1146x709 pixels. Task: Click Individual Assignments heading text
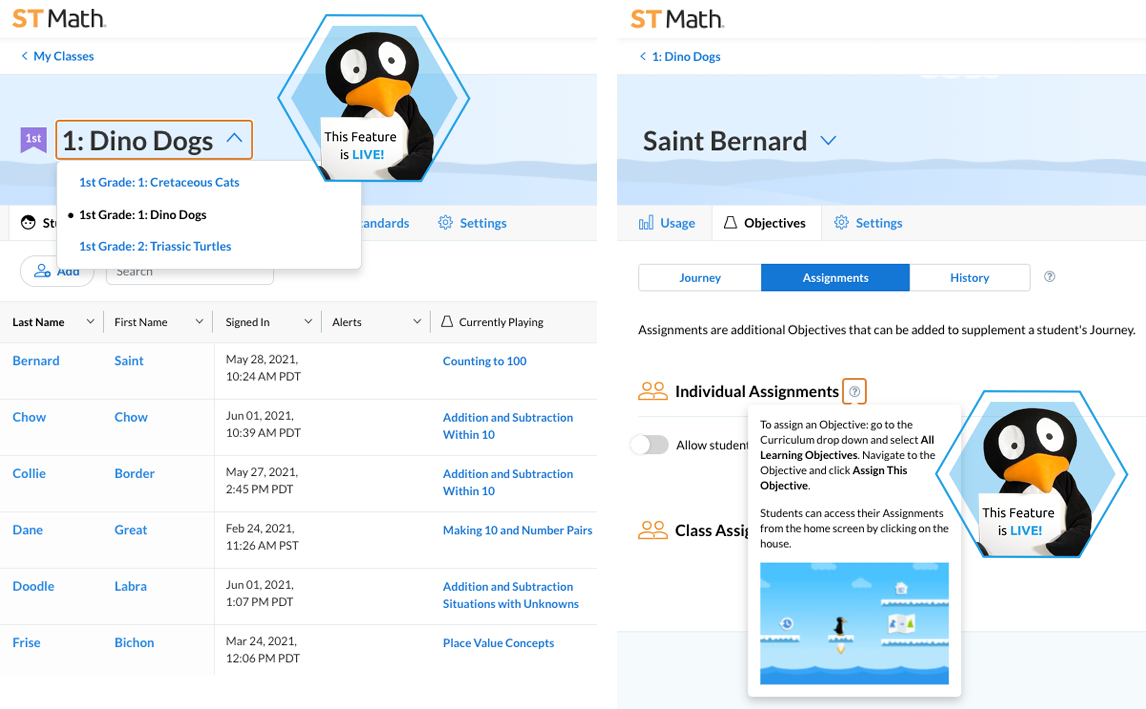pyautogui.click(x=757, y=392)
